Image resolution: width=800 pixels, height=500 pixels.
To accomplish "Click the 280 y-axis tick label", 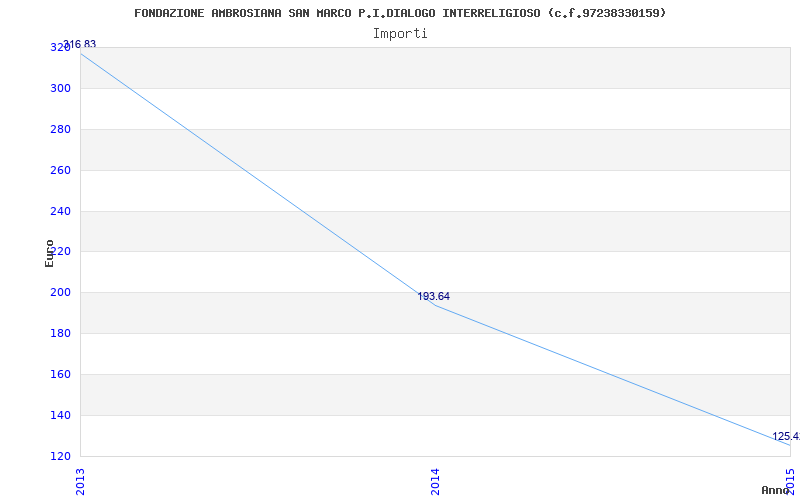I will pyautogui.click(x=60, y=130).
